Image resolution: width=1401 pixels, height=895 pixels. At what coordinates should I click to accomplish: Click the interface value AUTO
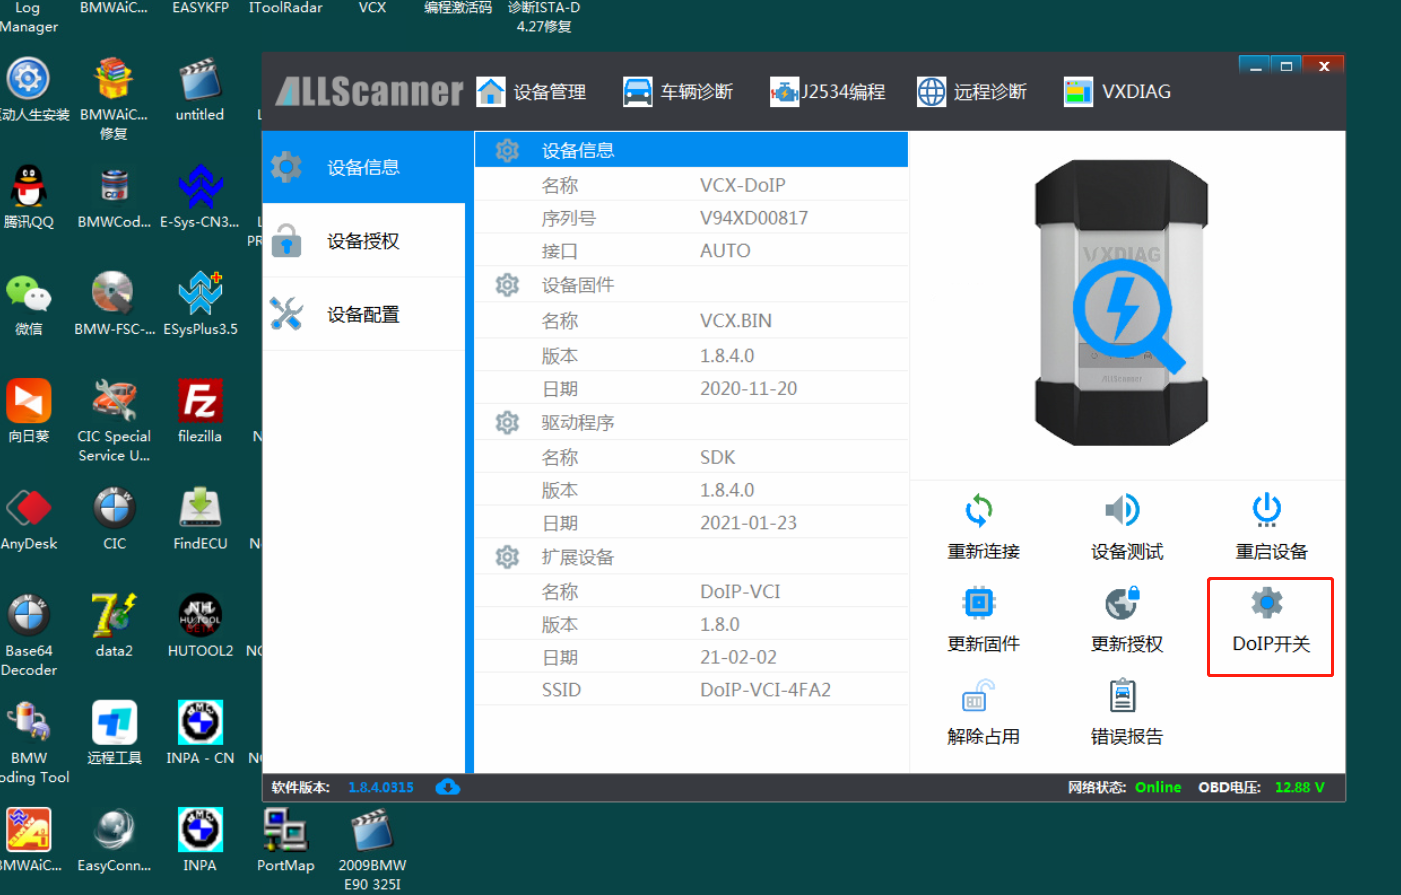pos(725,251)
